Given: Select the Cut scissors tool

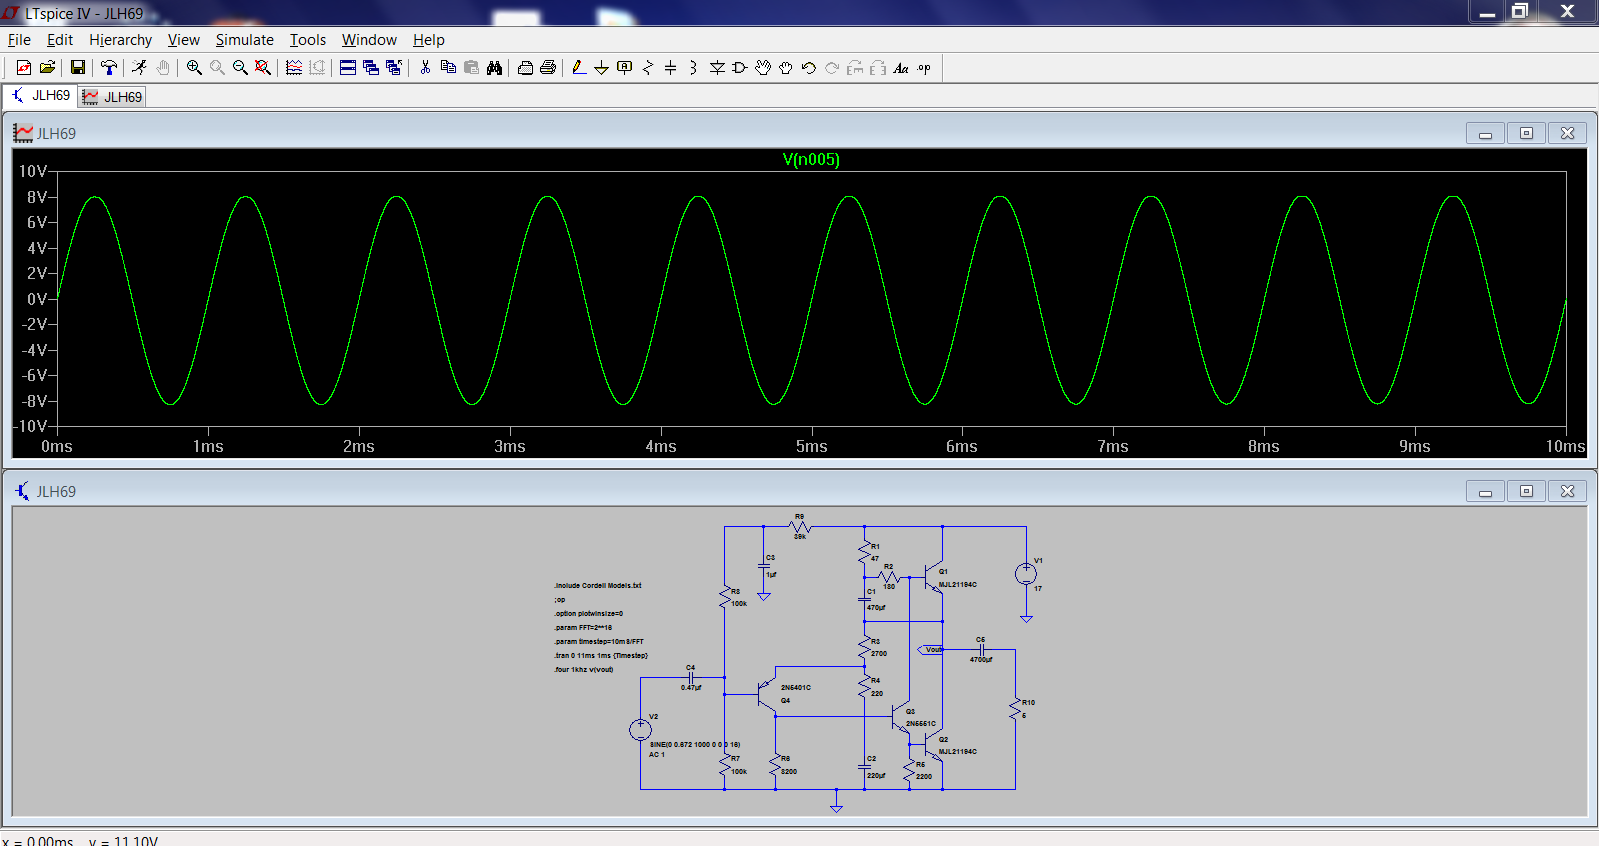Looking at the screenshot, I should coord(425,68).
